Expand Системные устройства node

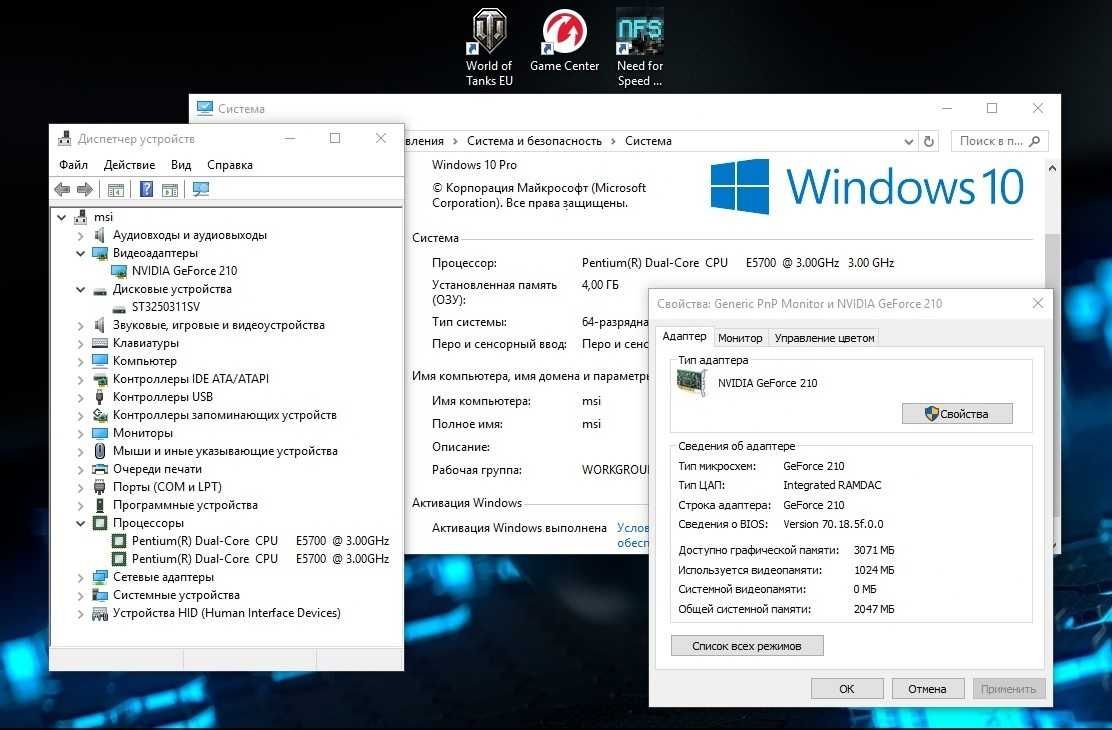81,596
